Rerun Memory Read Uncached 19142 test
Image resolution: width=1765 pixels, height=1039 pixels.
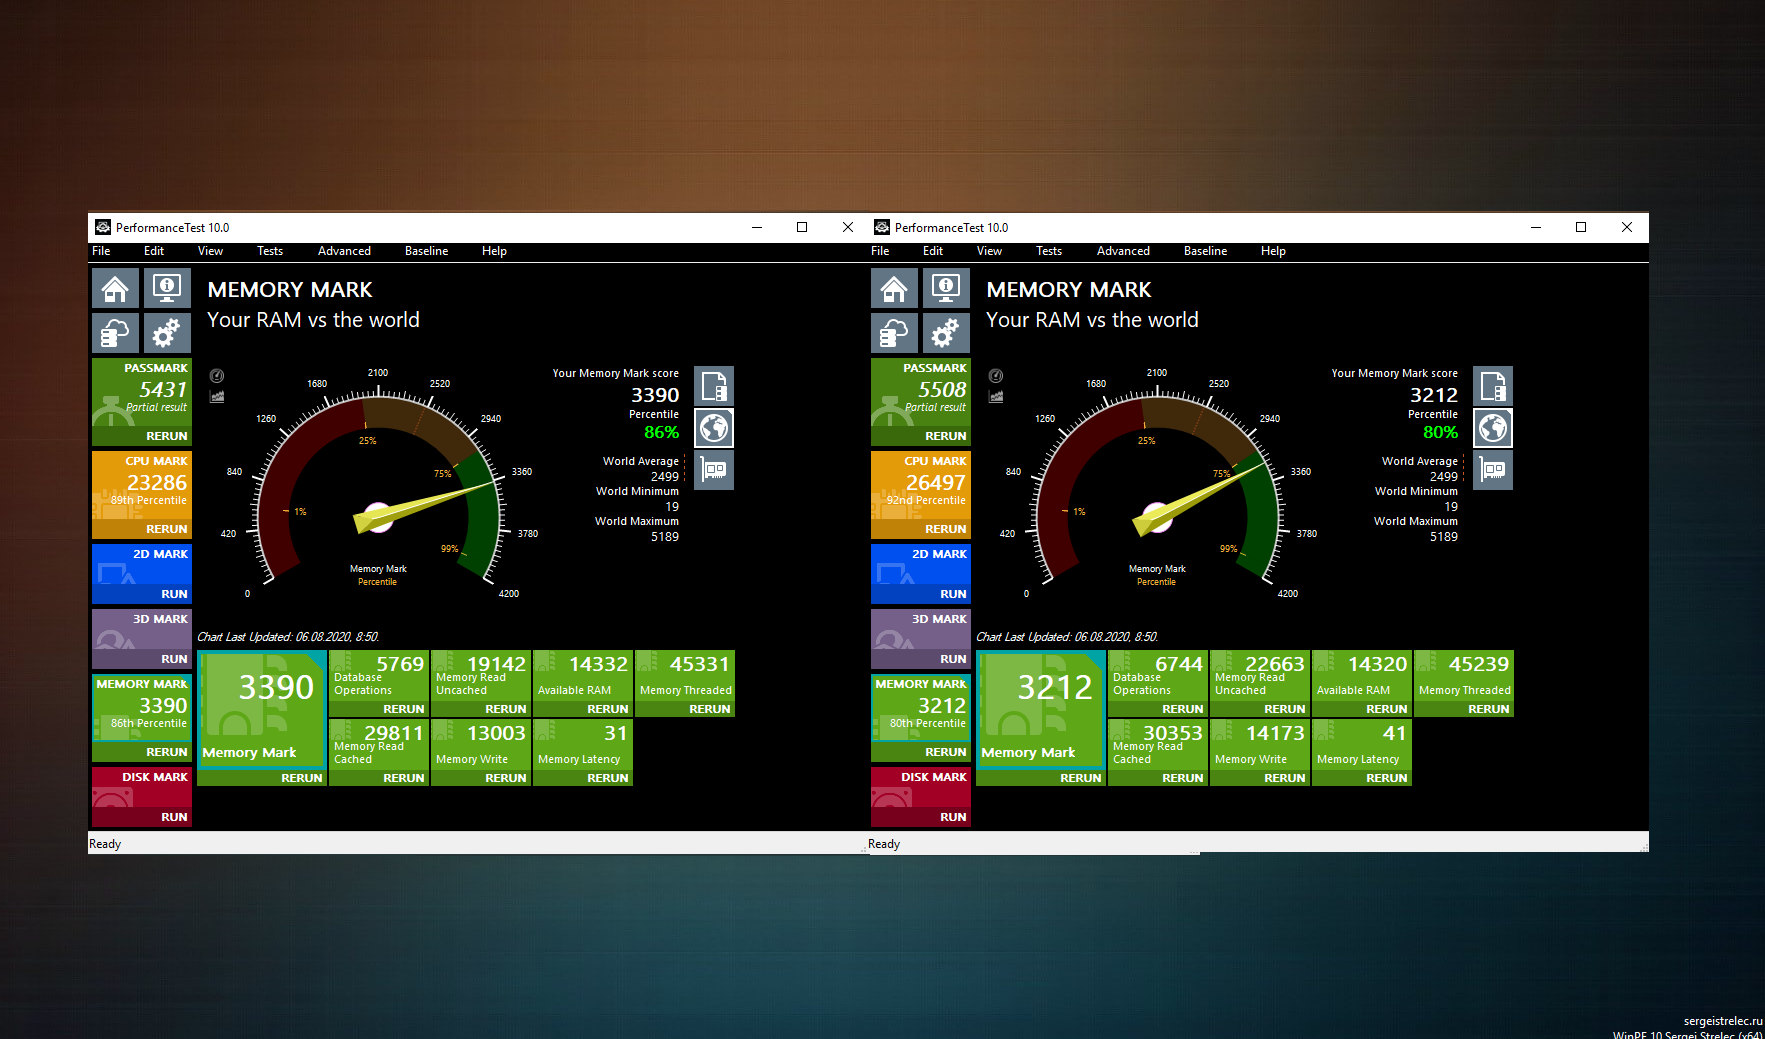[506, 709]
